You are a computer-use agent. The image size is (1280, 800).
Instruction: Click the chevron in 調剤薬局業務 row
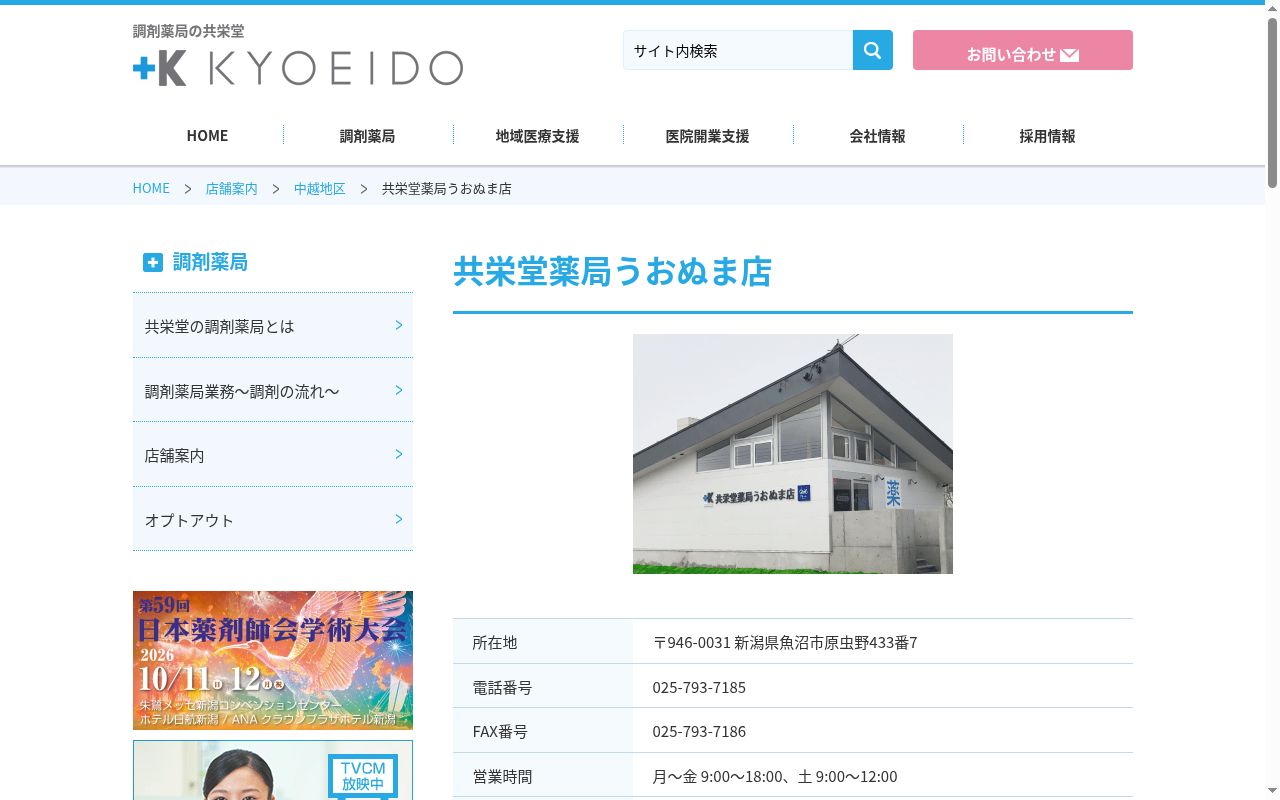tap(399, 390)
